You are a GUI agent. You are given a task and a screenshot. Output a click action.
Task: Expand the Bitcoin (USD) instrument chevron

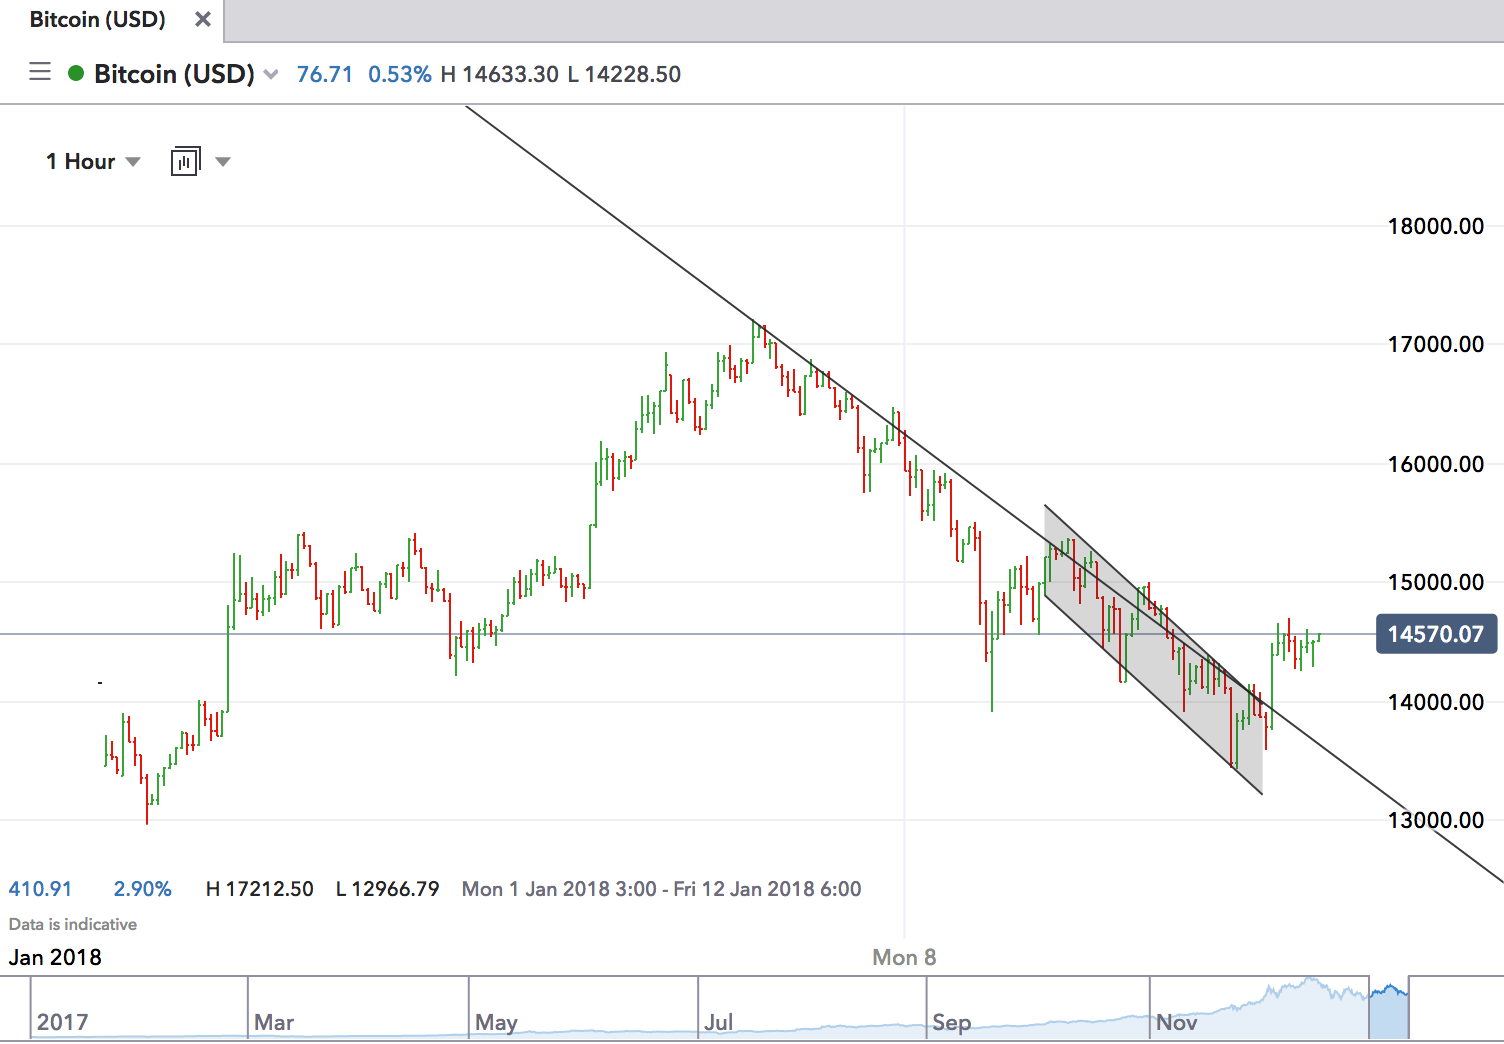tap(271, 75)
